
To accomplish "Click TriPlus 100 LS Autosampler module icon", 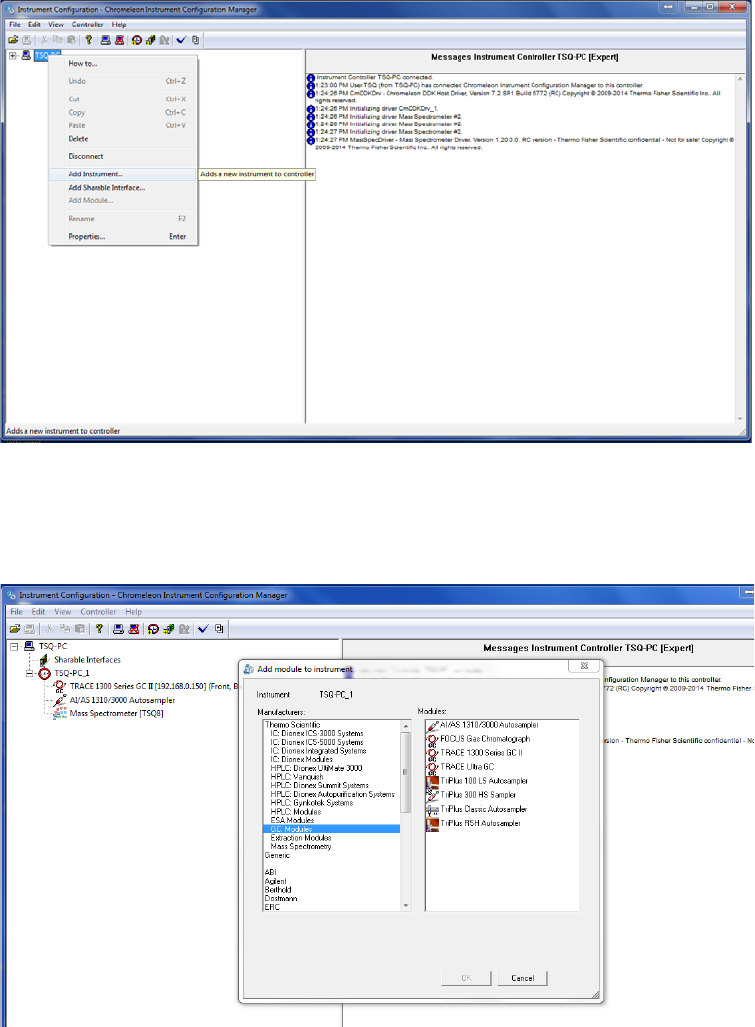I will [x=432, y=781].
